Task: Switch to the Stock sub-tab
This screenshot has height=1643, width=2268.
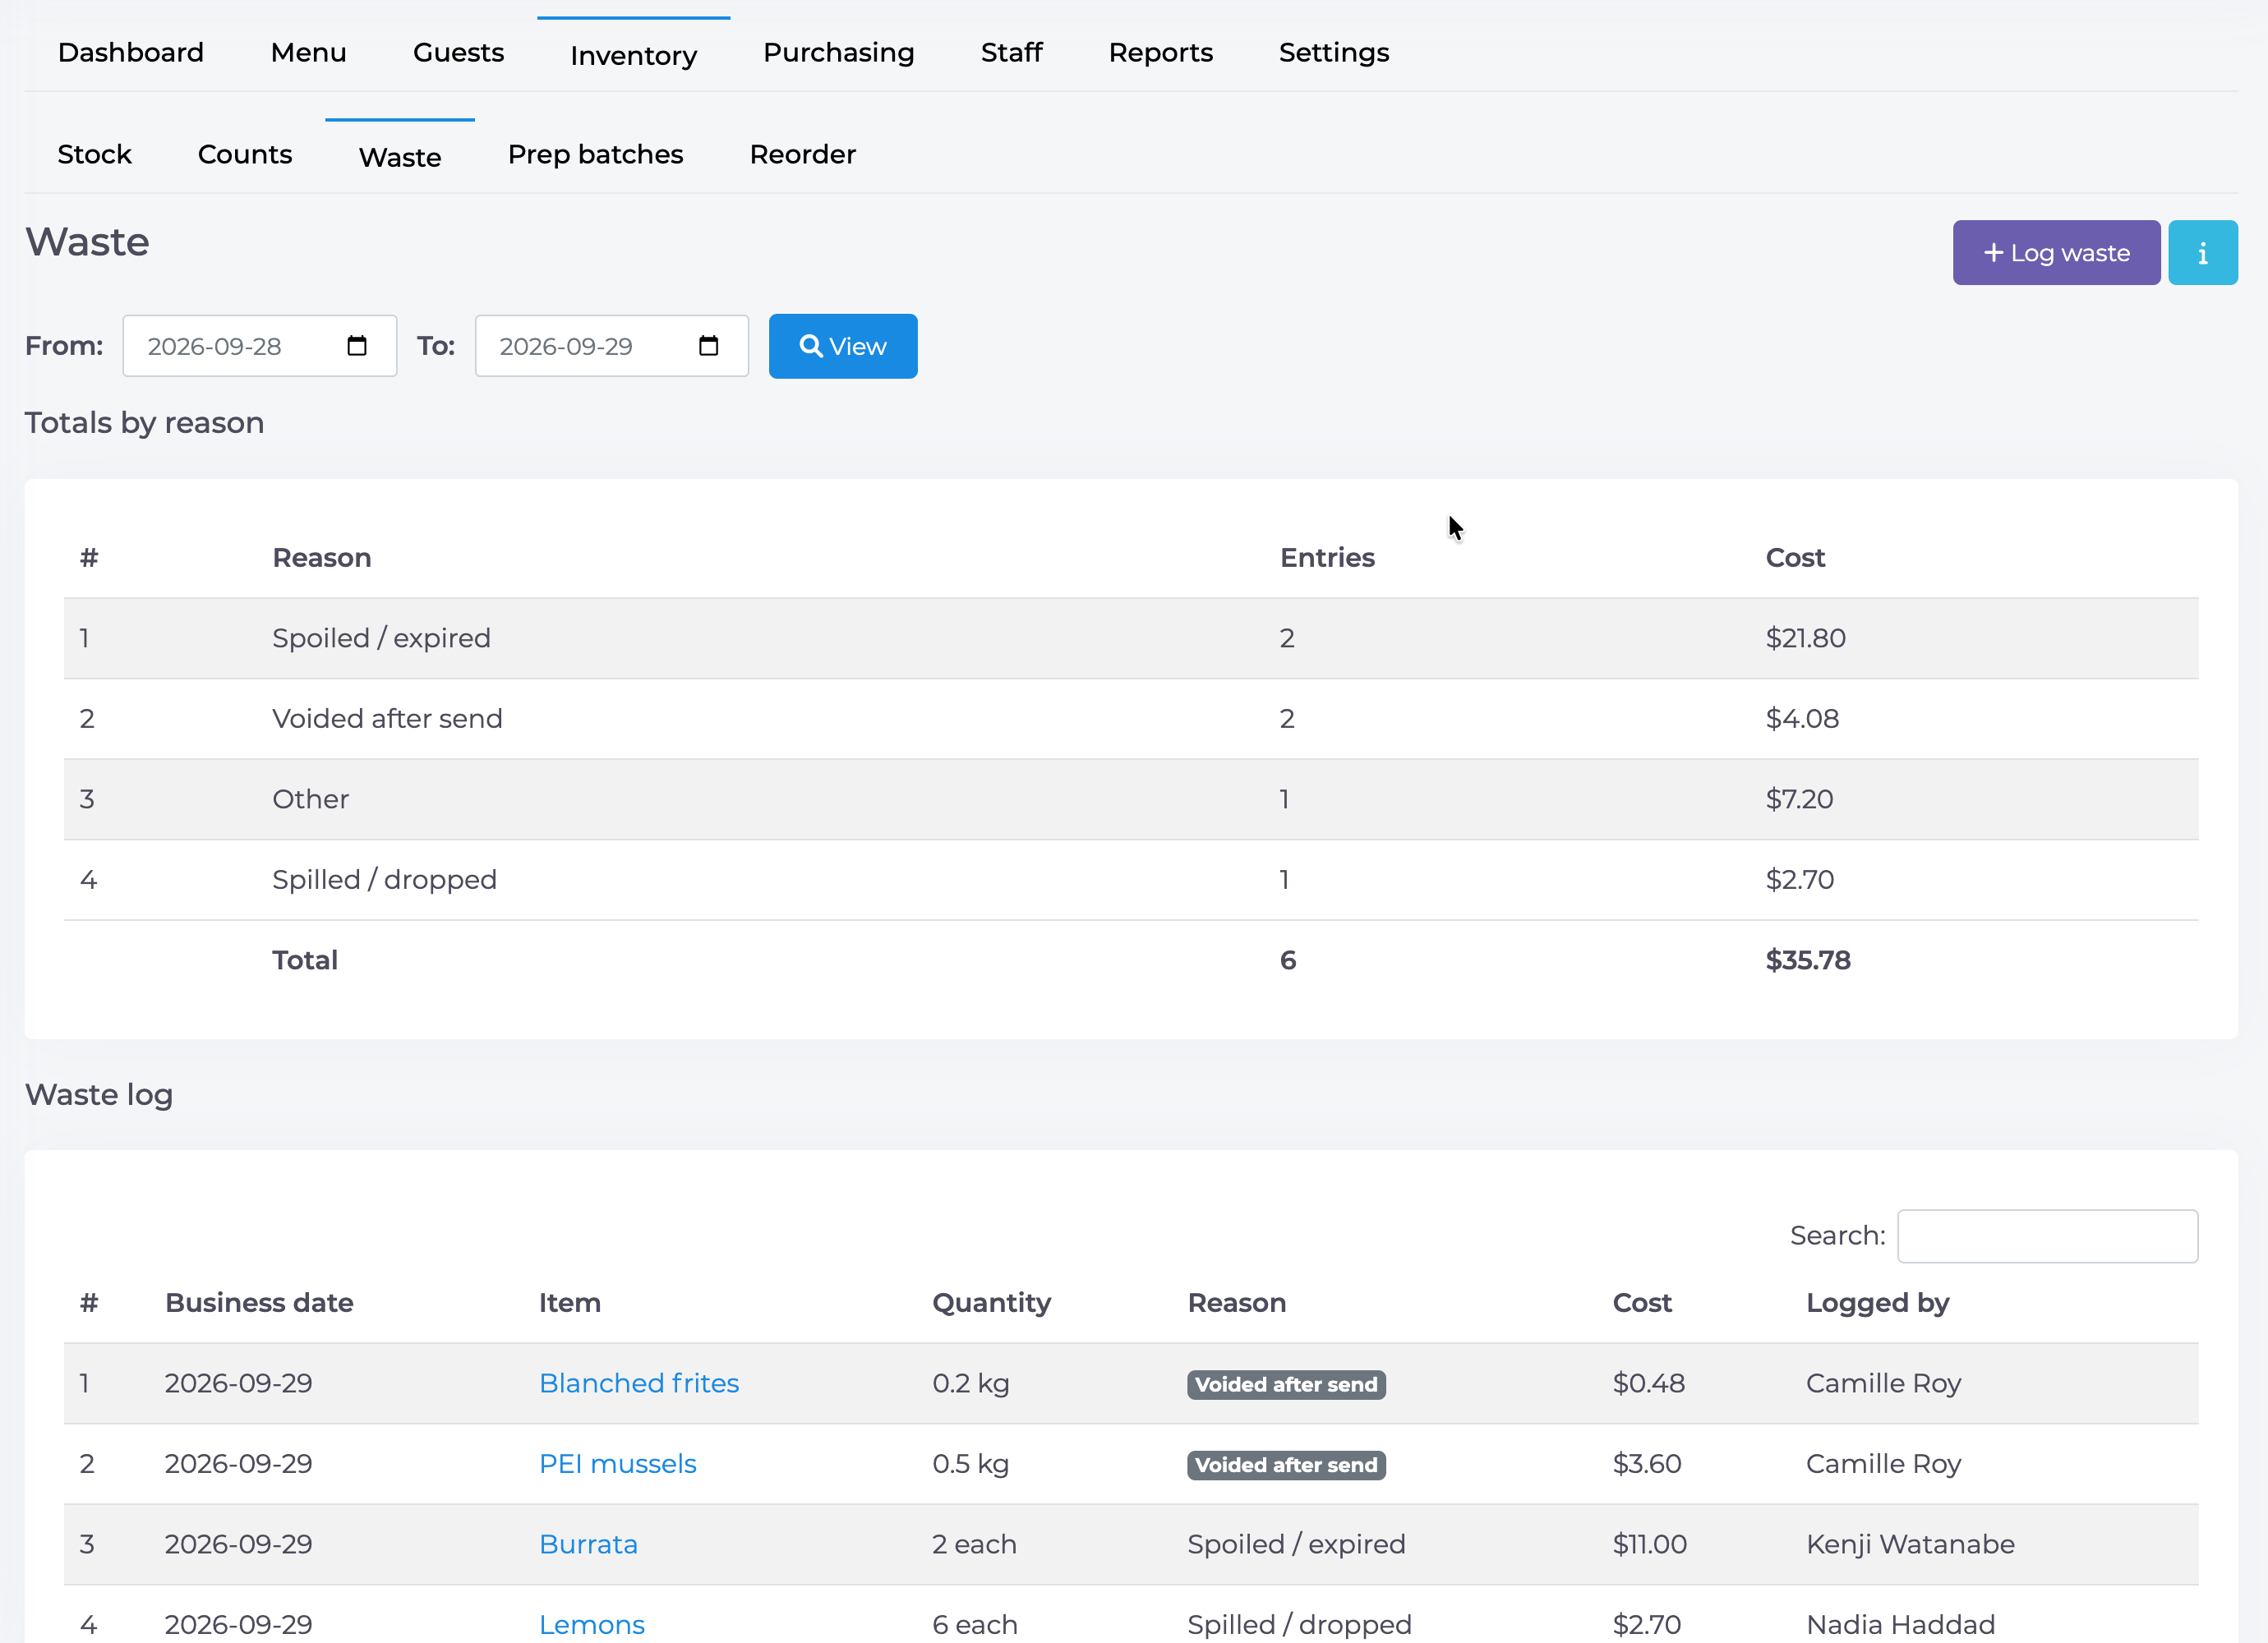Action: (95, 155)
